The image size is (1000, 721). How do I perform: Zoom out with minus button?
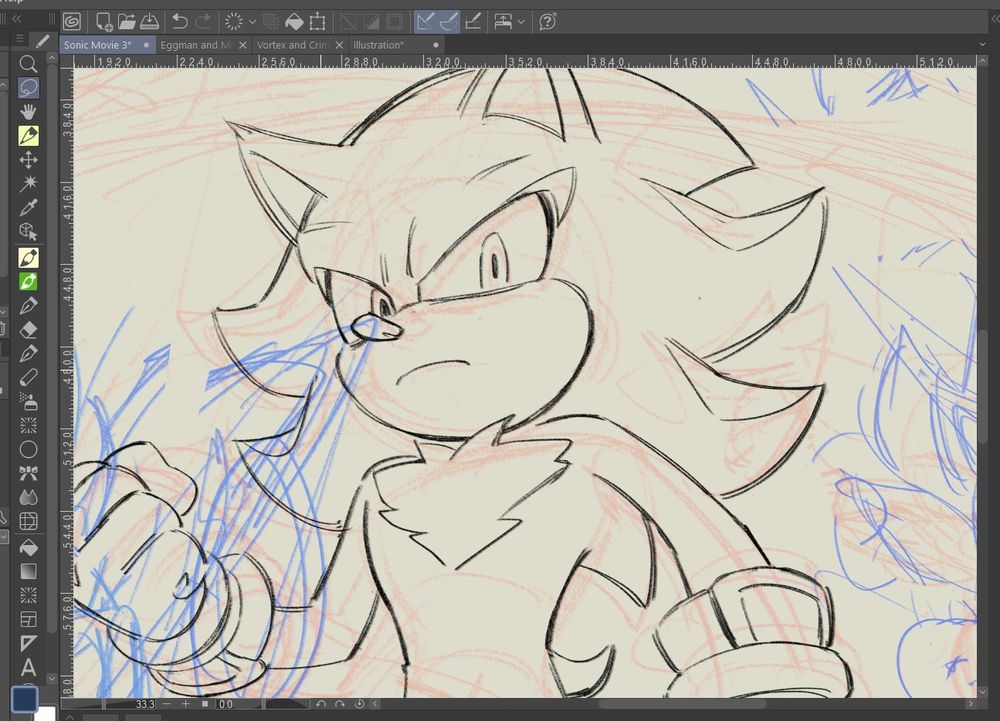click(166, 704)
